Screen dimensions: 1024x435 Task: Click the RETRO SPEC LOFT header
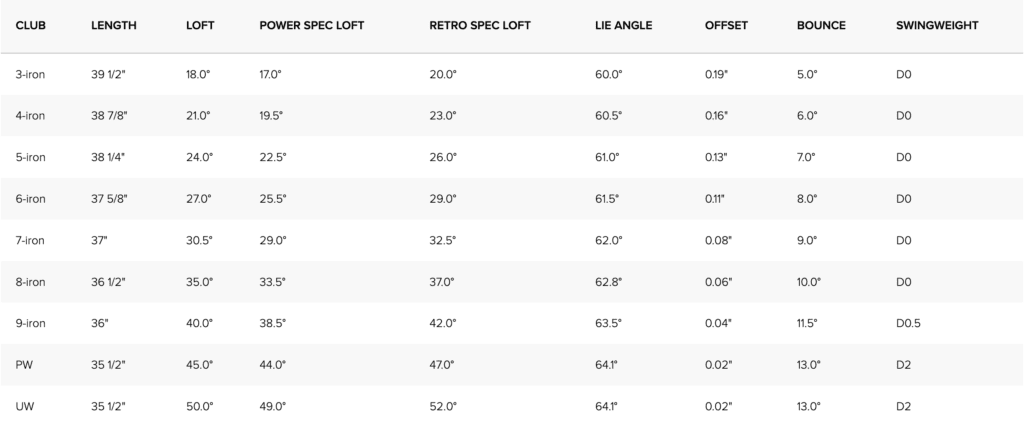coord(480,25)
